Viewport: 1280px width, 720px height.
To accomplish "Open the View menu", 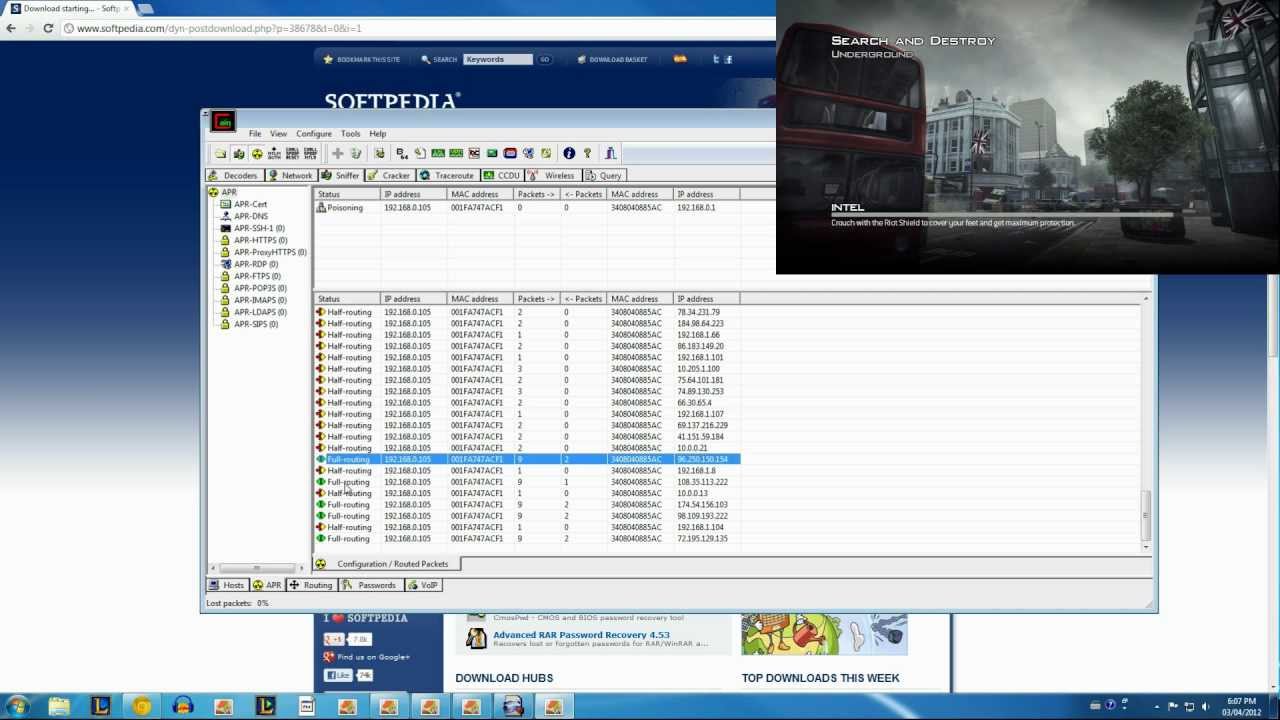I will pos(278,133).
